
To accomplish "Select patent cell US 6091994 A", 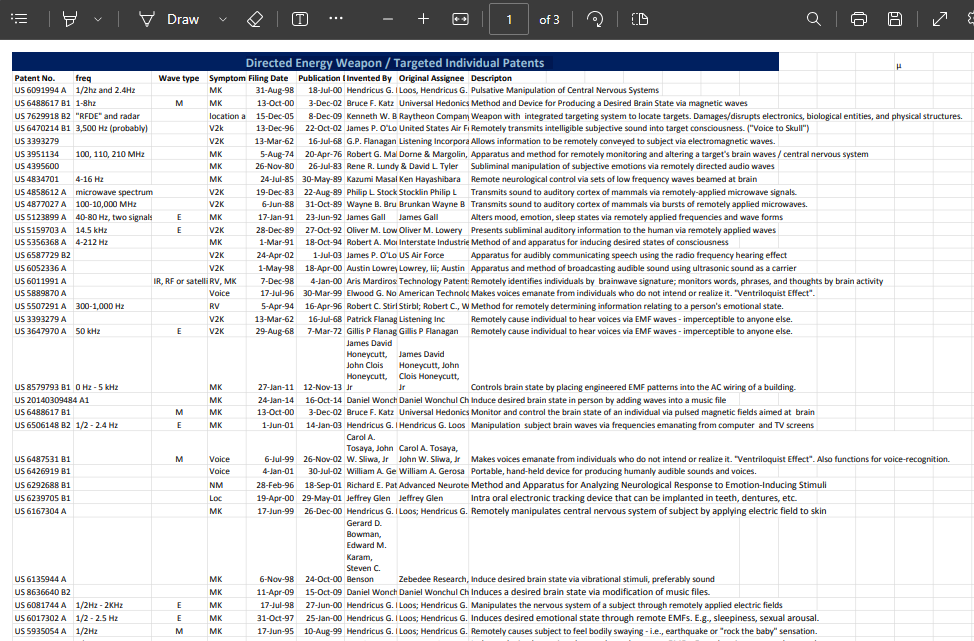I will coord(40,90).
